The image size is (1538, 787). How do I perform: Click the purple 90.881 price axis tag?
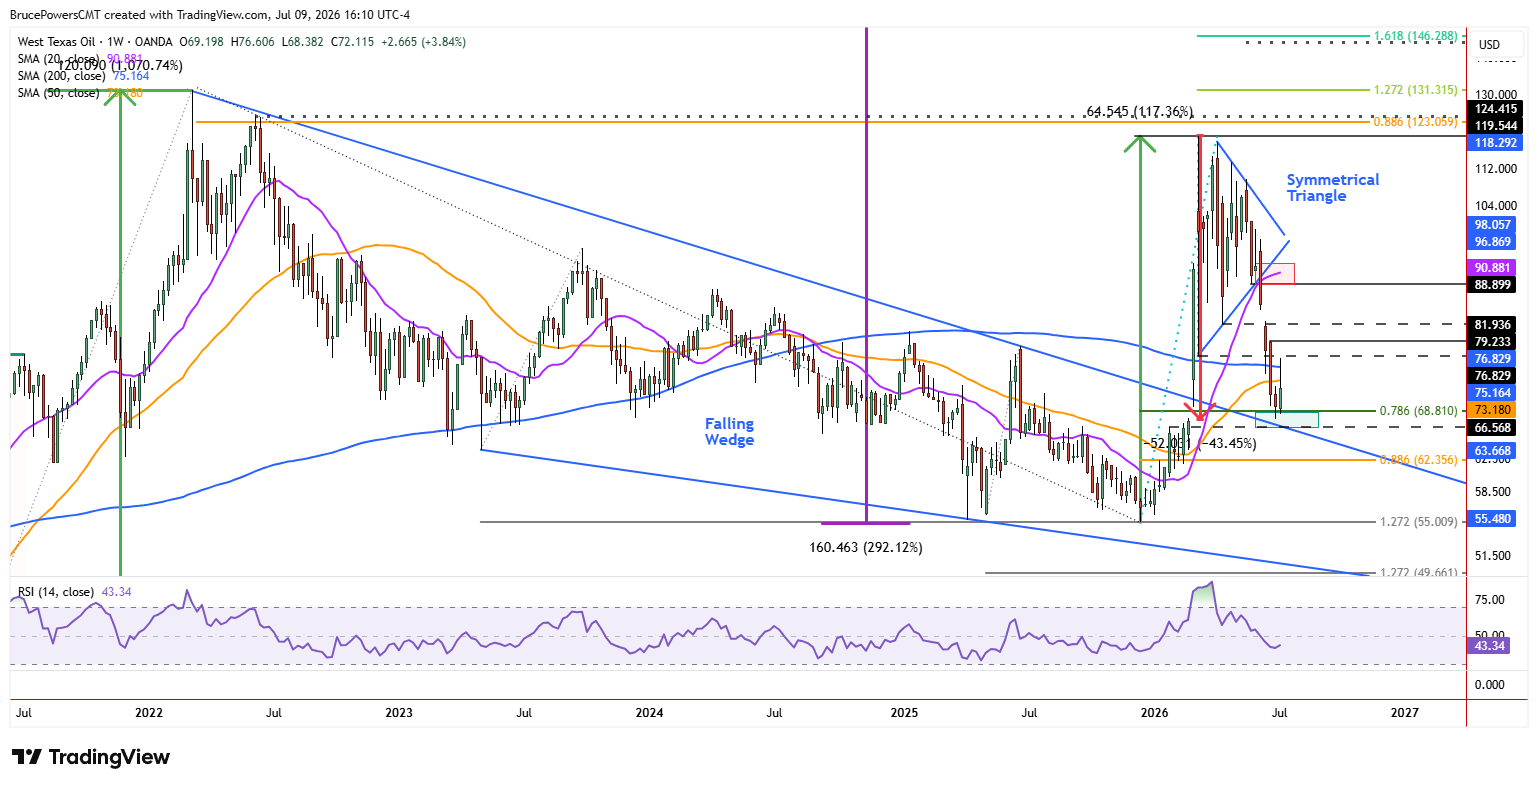(x=1494, y=268)
